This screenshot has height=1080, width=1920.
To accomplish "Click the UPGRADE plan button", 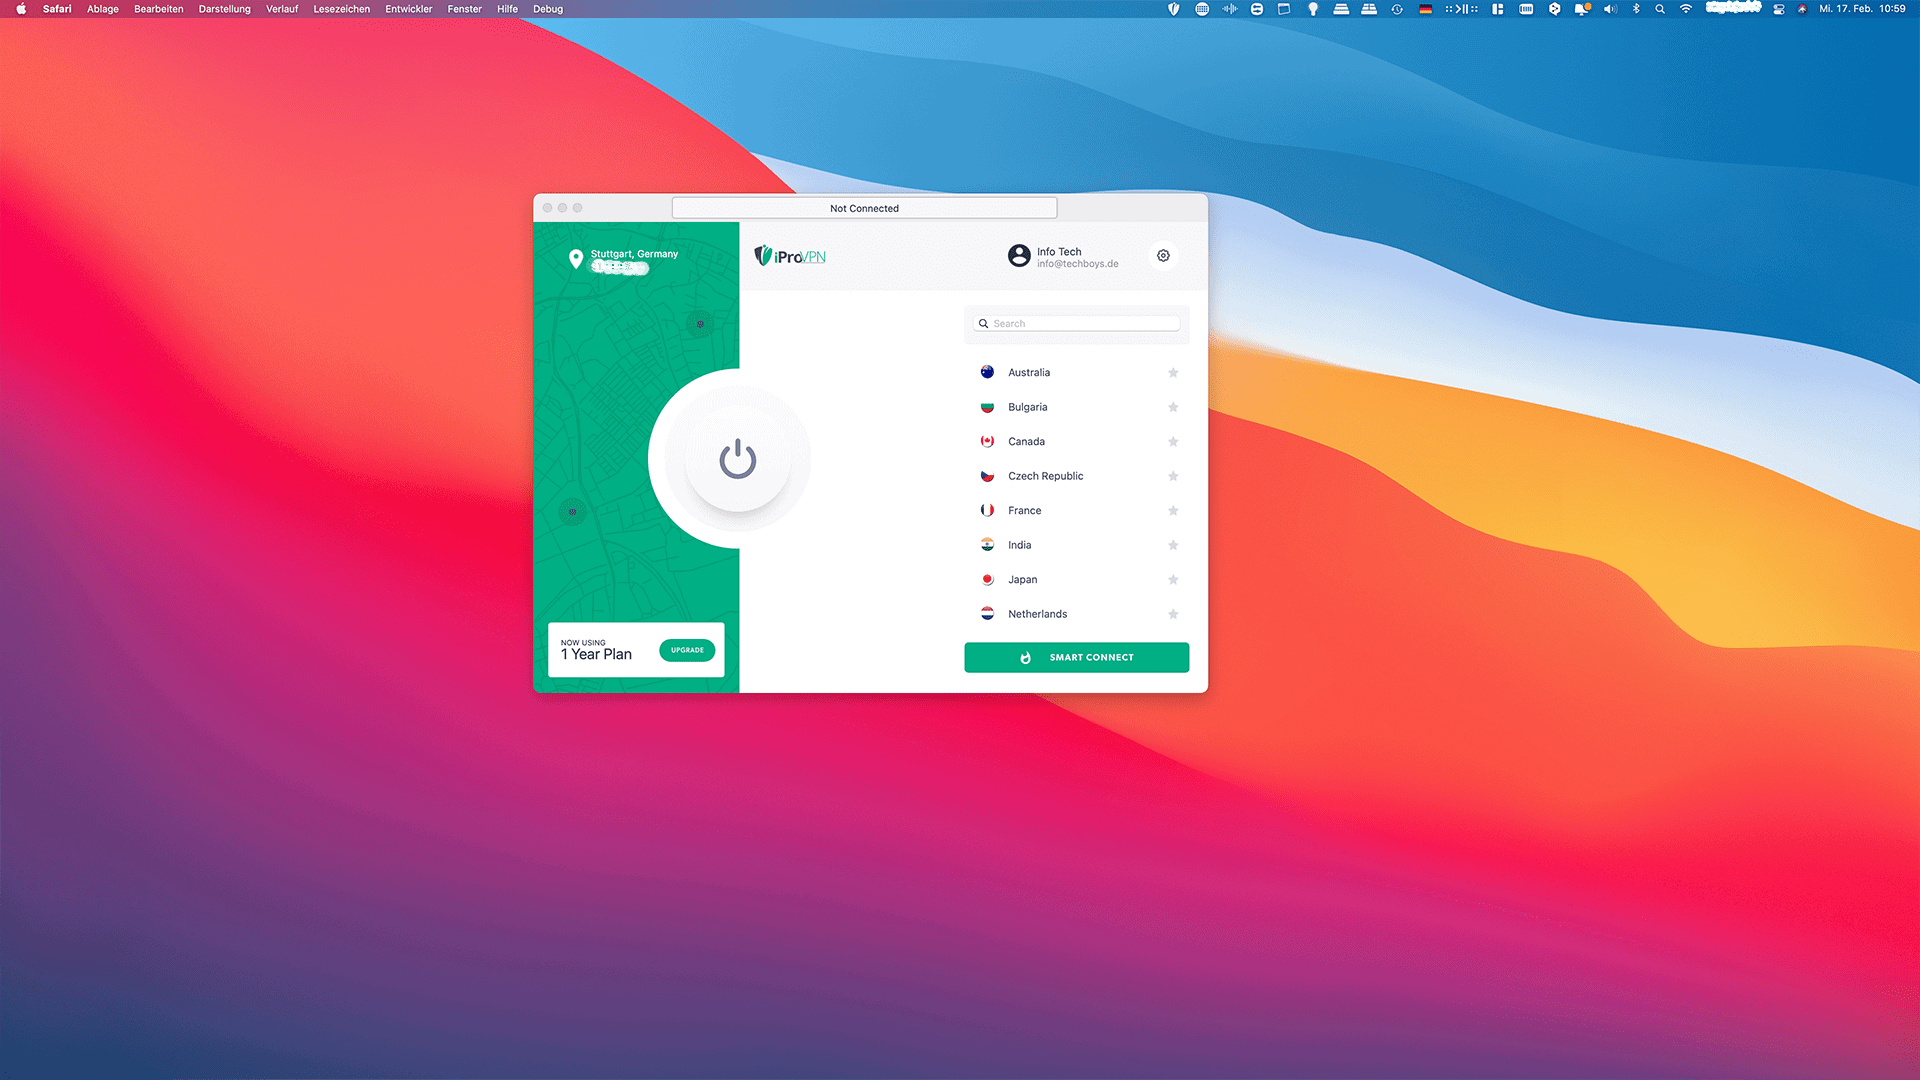I will point(687,649).
